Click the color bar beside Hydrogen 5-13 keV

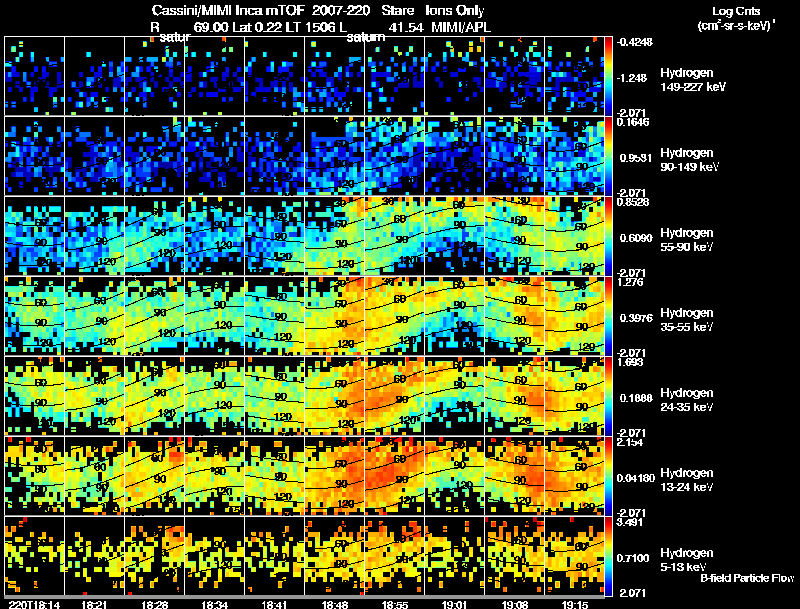point(608,556)
